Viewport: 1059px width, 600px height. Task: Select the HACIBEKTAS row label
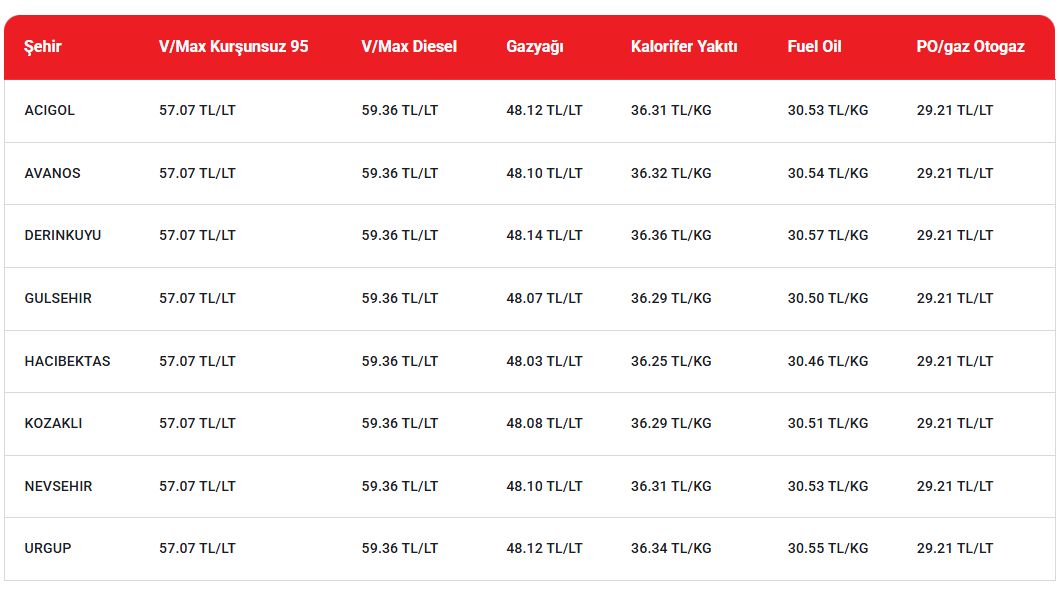pos(67,361)
